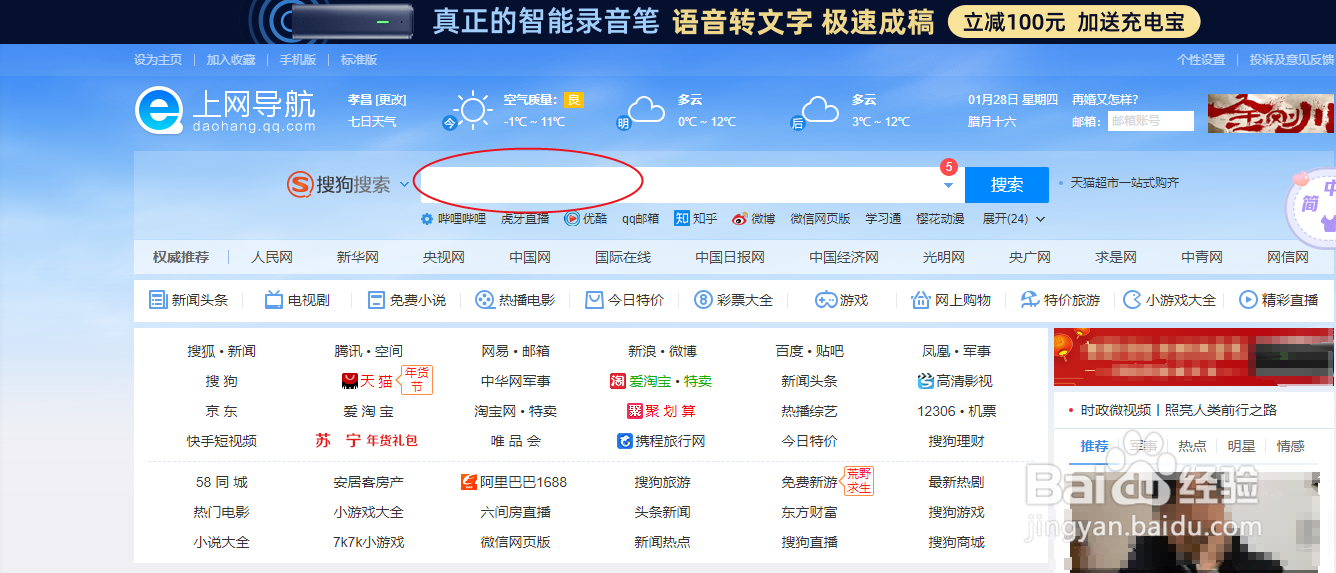Screen dimensions: 1336x573
Task: Open 游戏 category icon
Action: [x=826, y=300]
